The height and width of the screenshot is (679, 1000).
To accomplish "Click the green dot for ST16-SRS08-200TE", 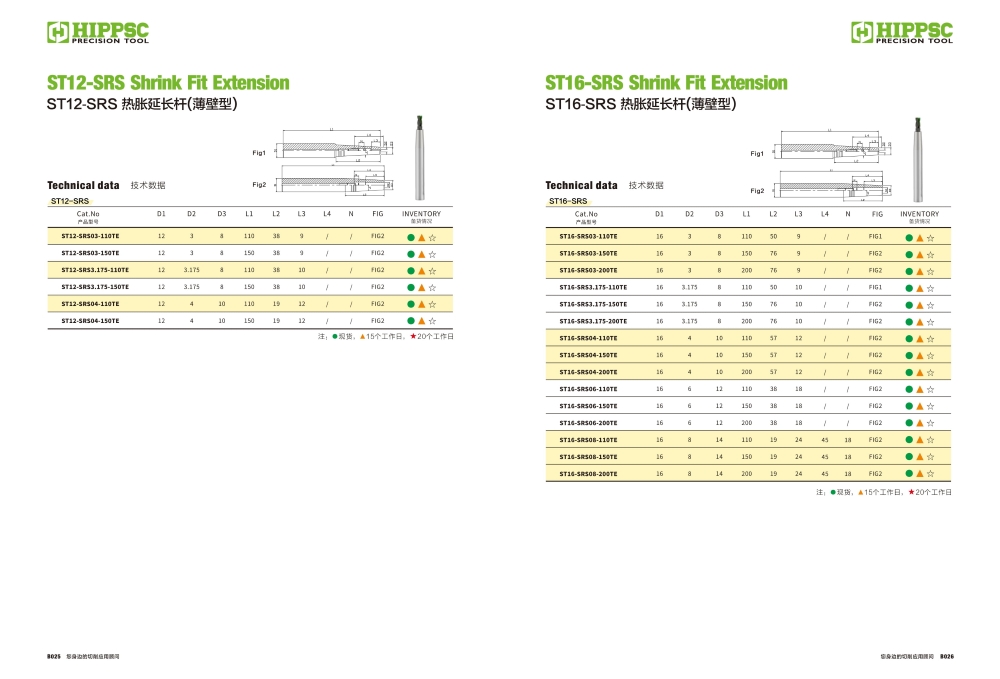I will (x=909, y=474).
